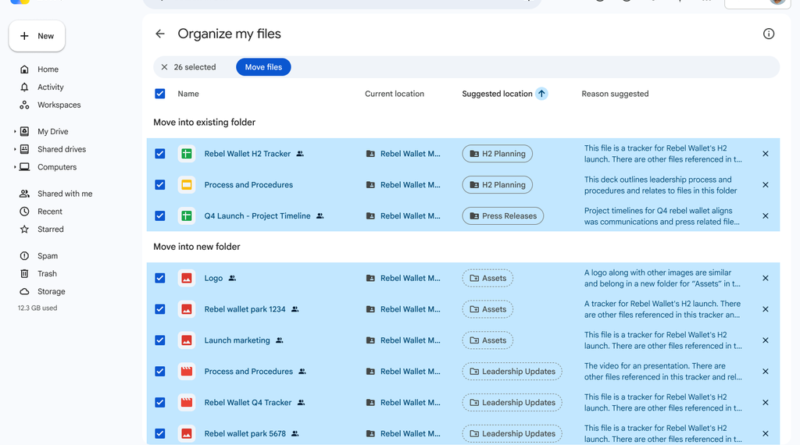
Task: Dismiss suggestion for Process and Procedures video
Action: coord(765,372)
